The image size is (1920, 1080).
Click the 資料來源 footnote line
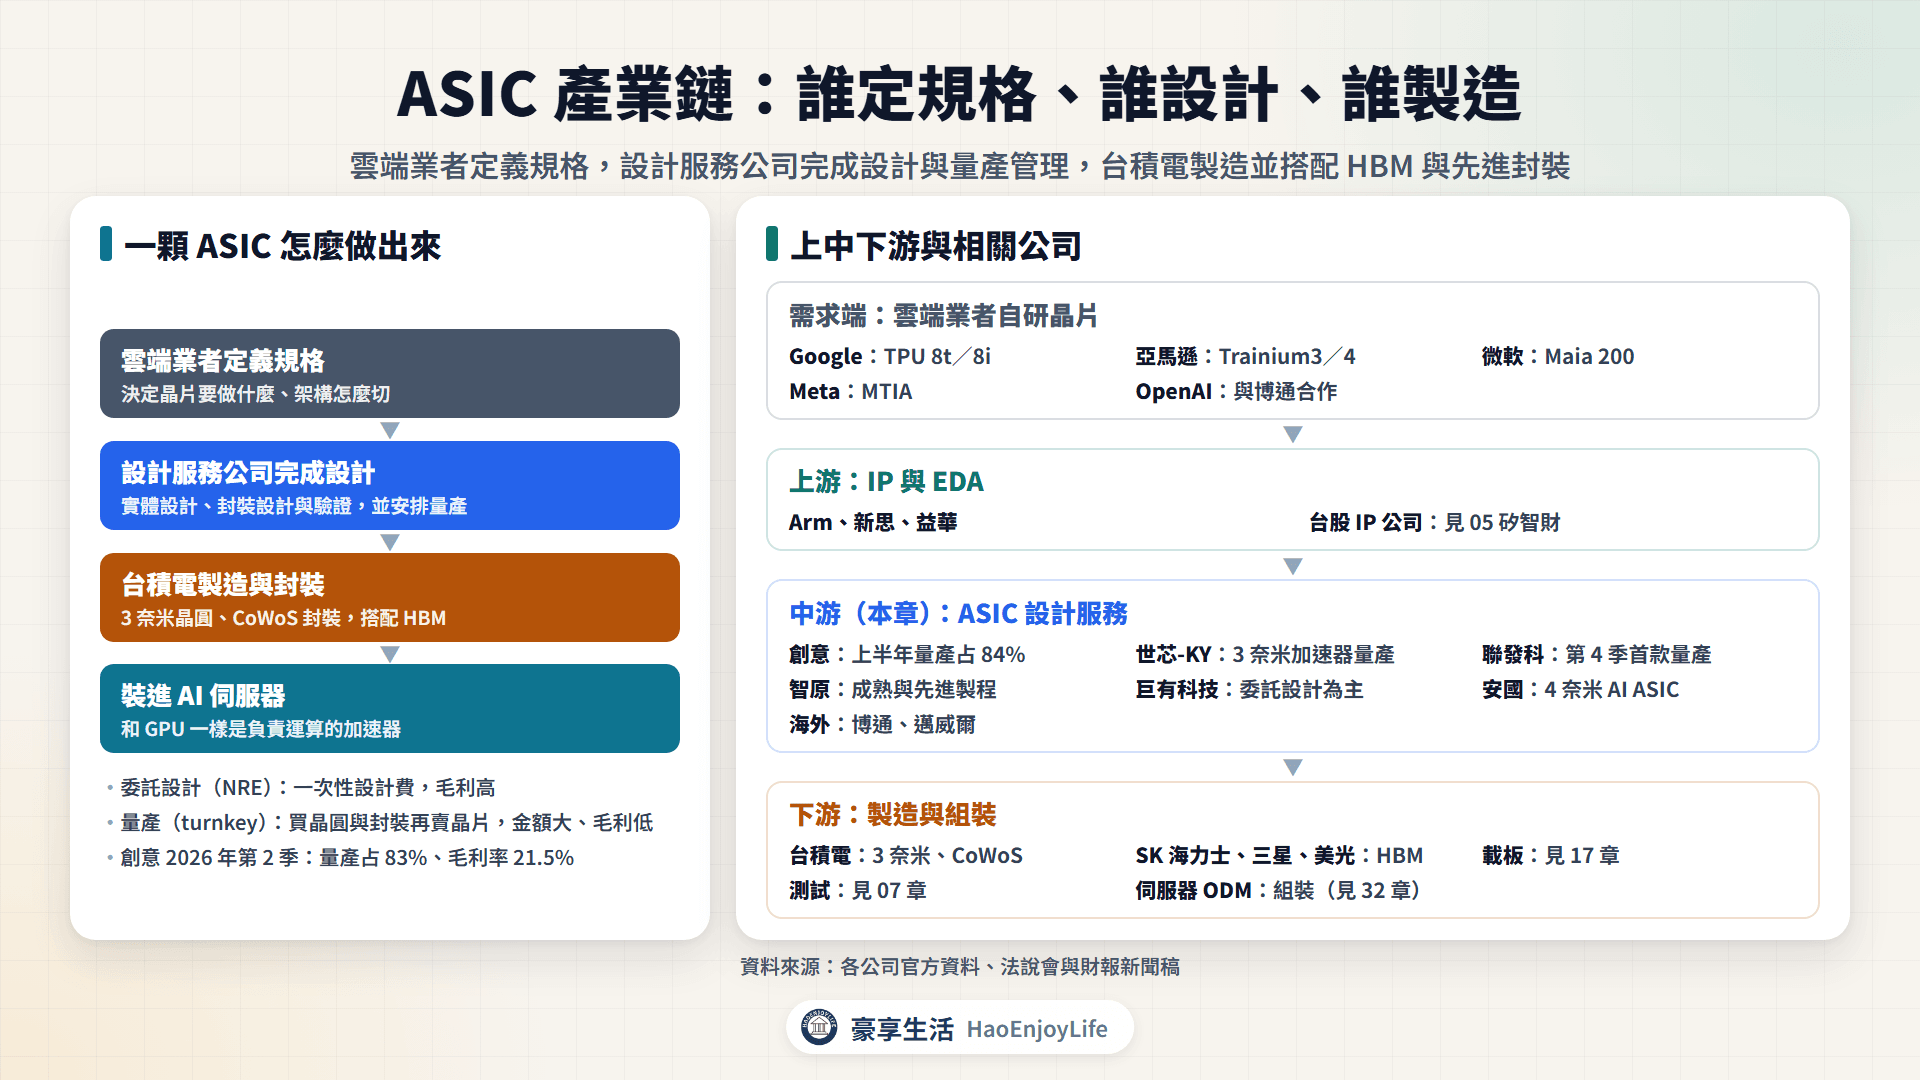click(960, 967)
